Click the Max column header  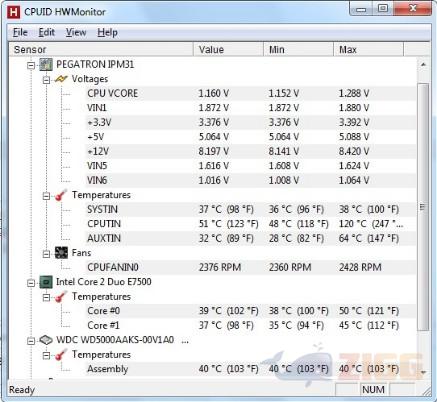tap(368, 50)
